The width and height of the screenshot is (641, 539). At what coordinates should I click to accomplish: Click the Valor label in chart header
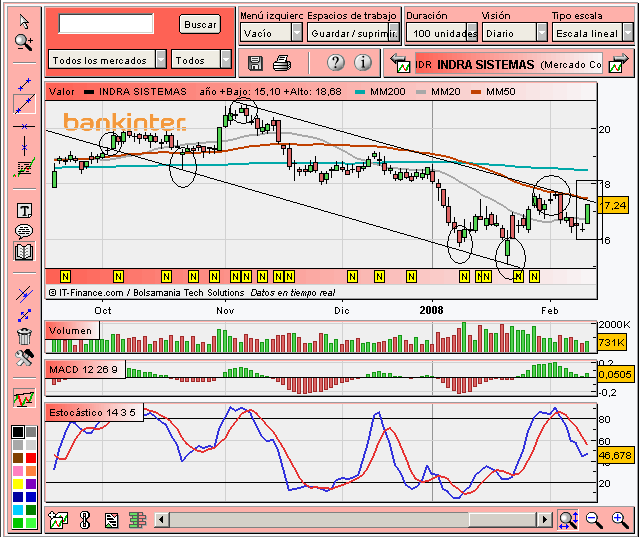point(61,92)
